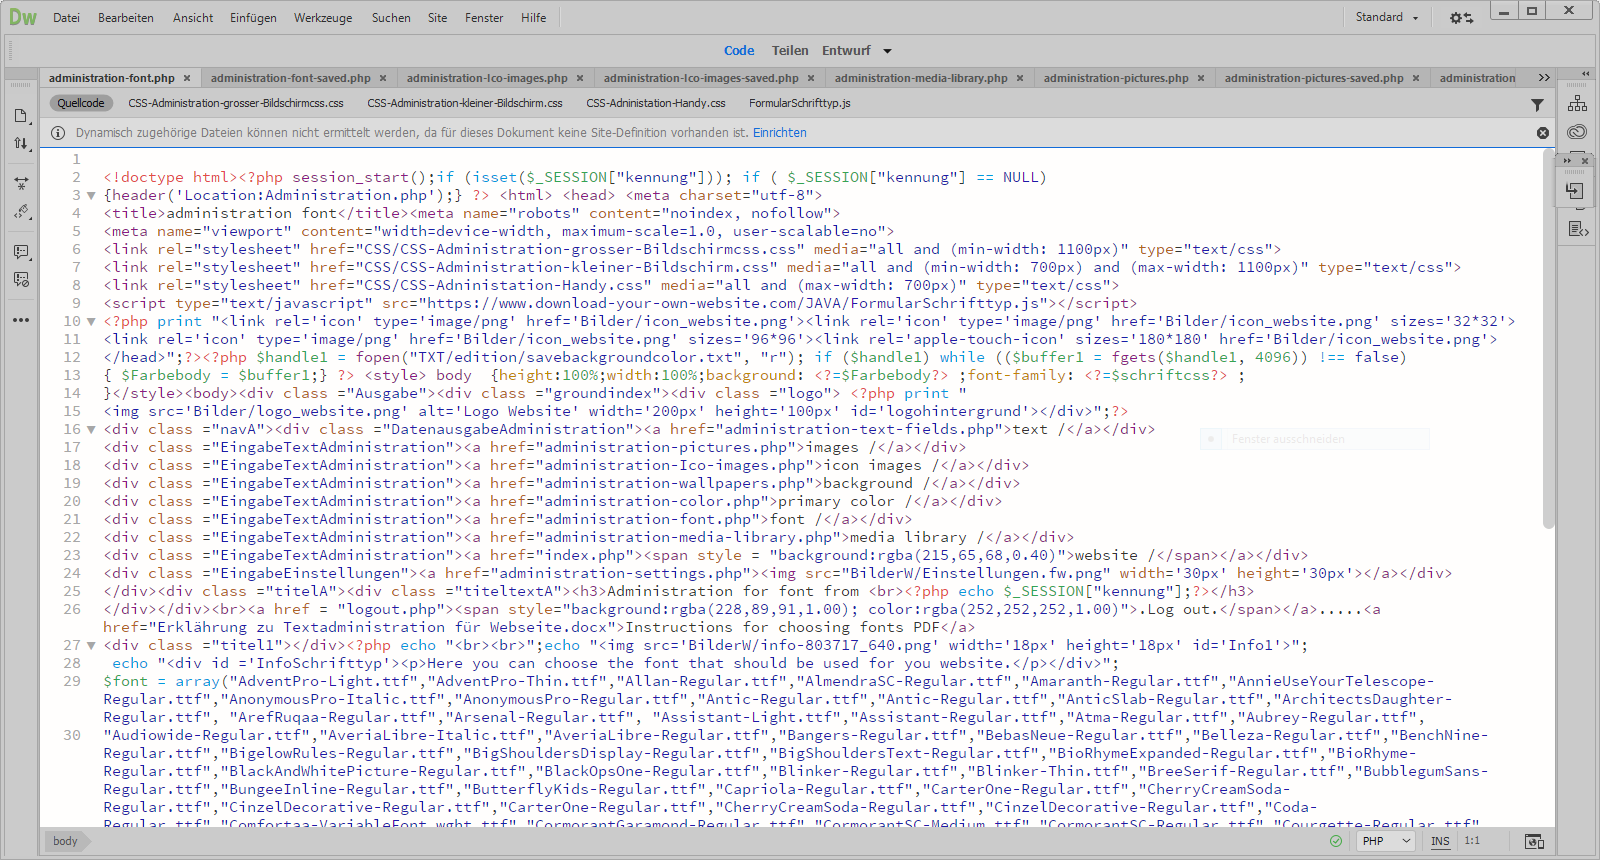1600x860 pixels.
Task: Collapse right panel dock double-arrow
Action: point(1585,74)
